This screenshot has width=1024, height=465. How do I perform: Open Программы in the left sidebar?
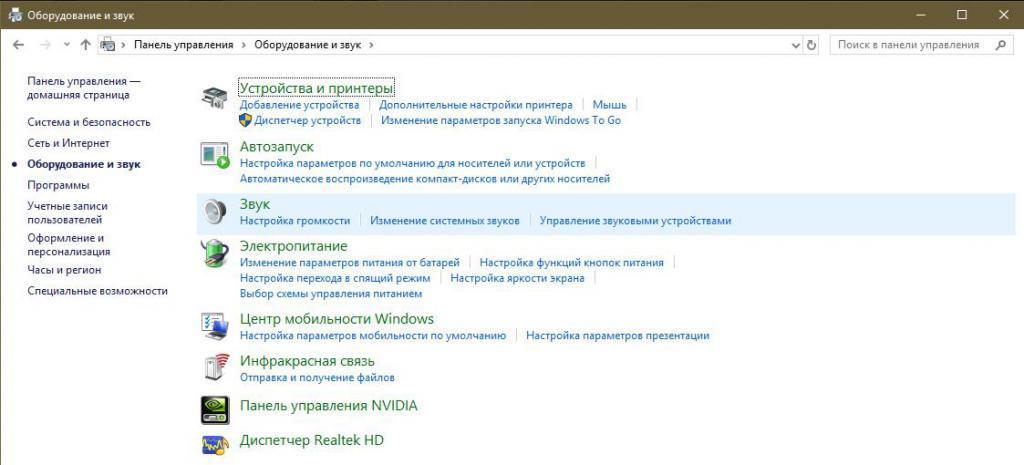click(x=58, y=185)
